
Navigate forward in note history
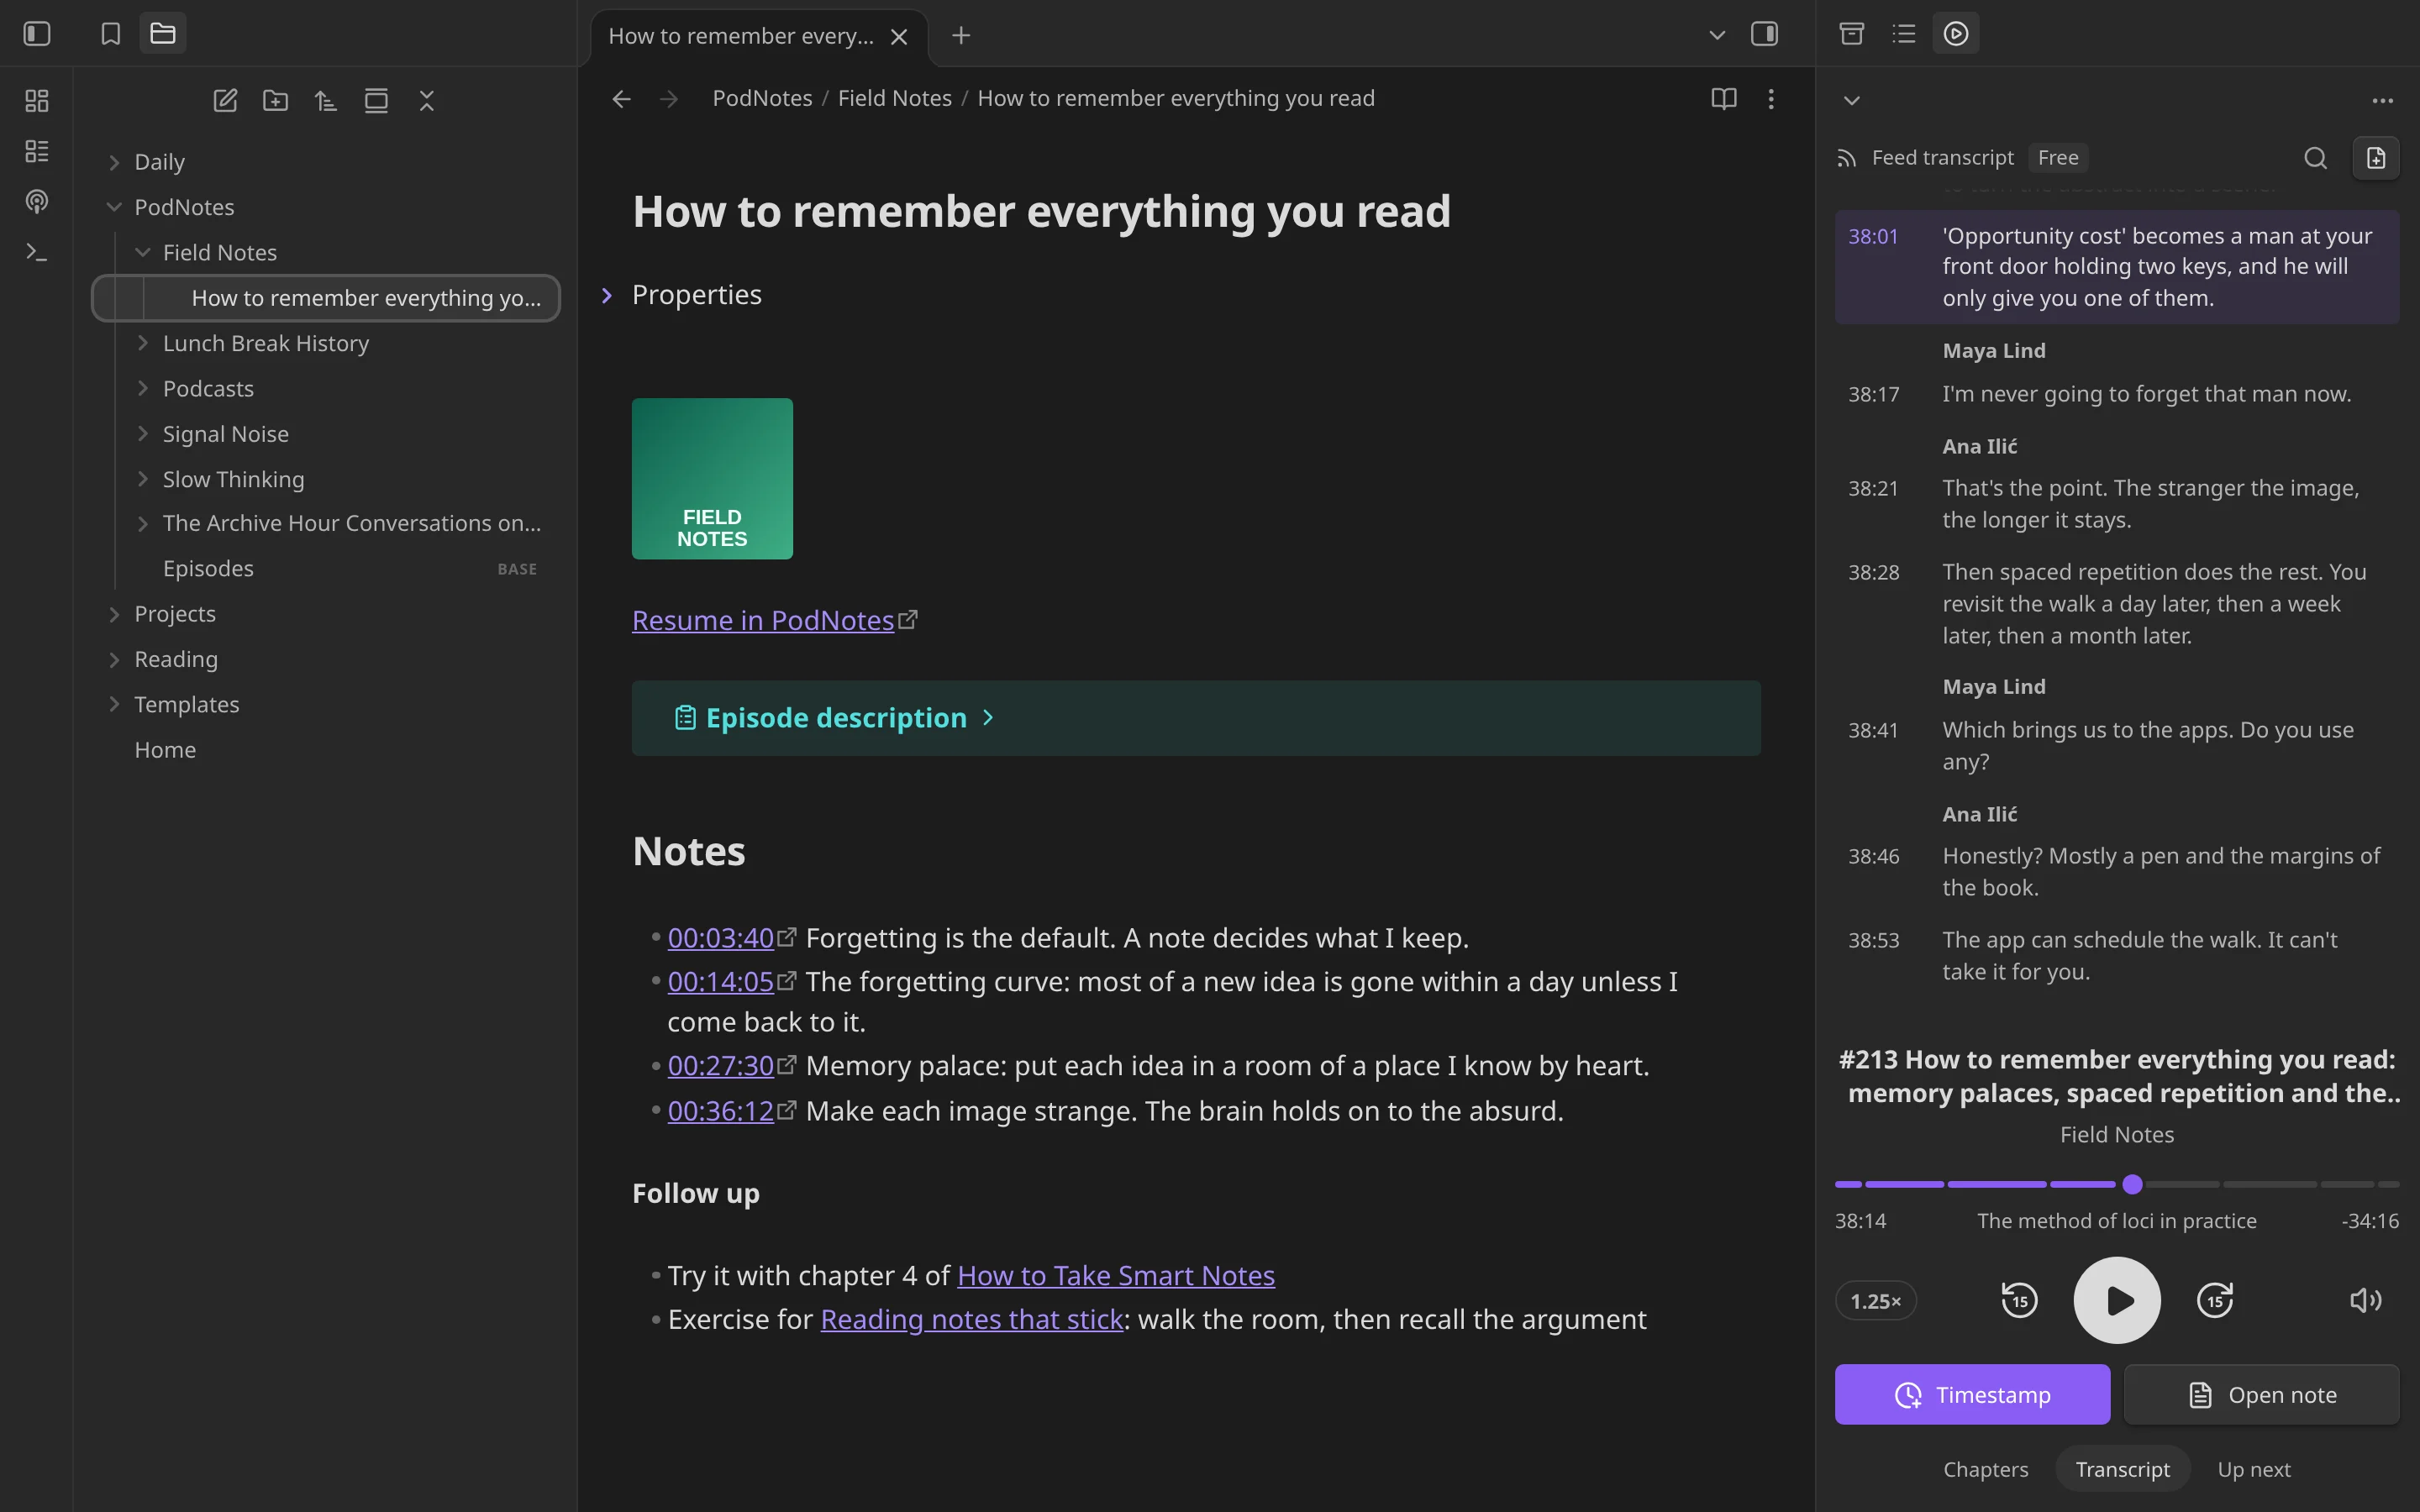[669, 98]
